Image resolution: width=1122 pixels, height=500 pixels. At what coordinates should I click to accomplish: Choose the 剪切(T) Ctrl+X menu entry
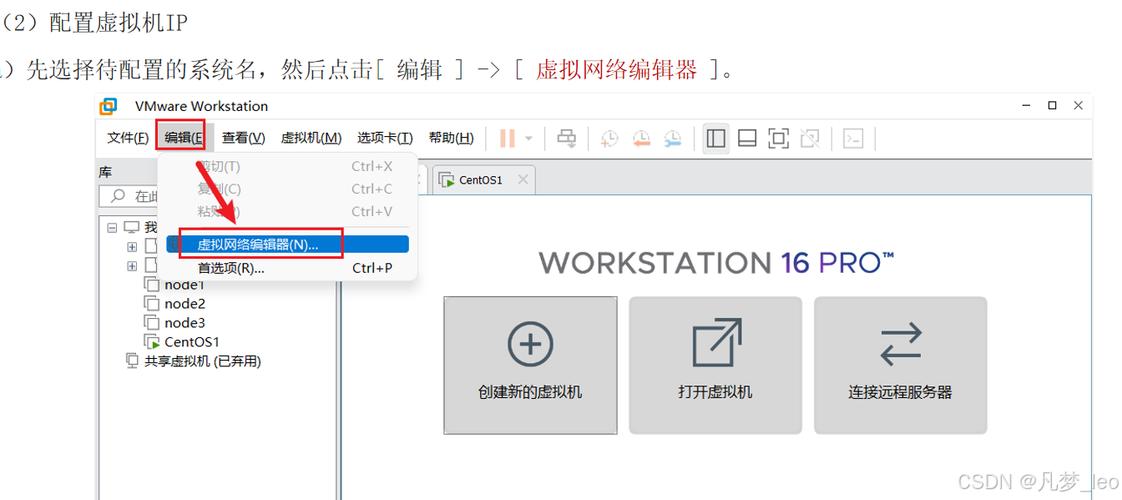(288, 167)
